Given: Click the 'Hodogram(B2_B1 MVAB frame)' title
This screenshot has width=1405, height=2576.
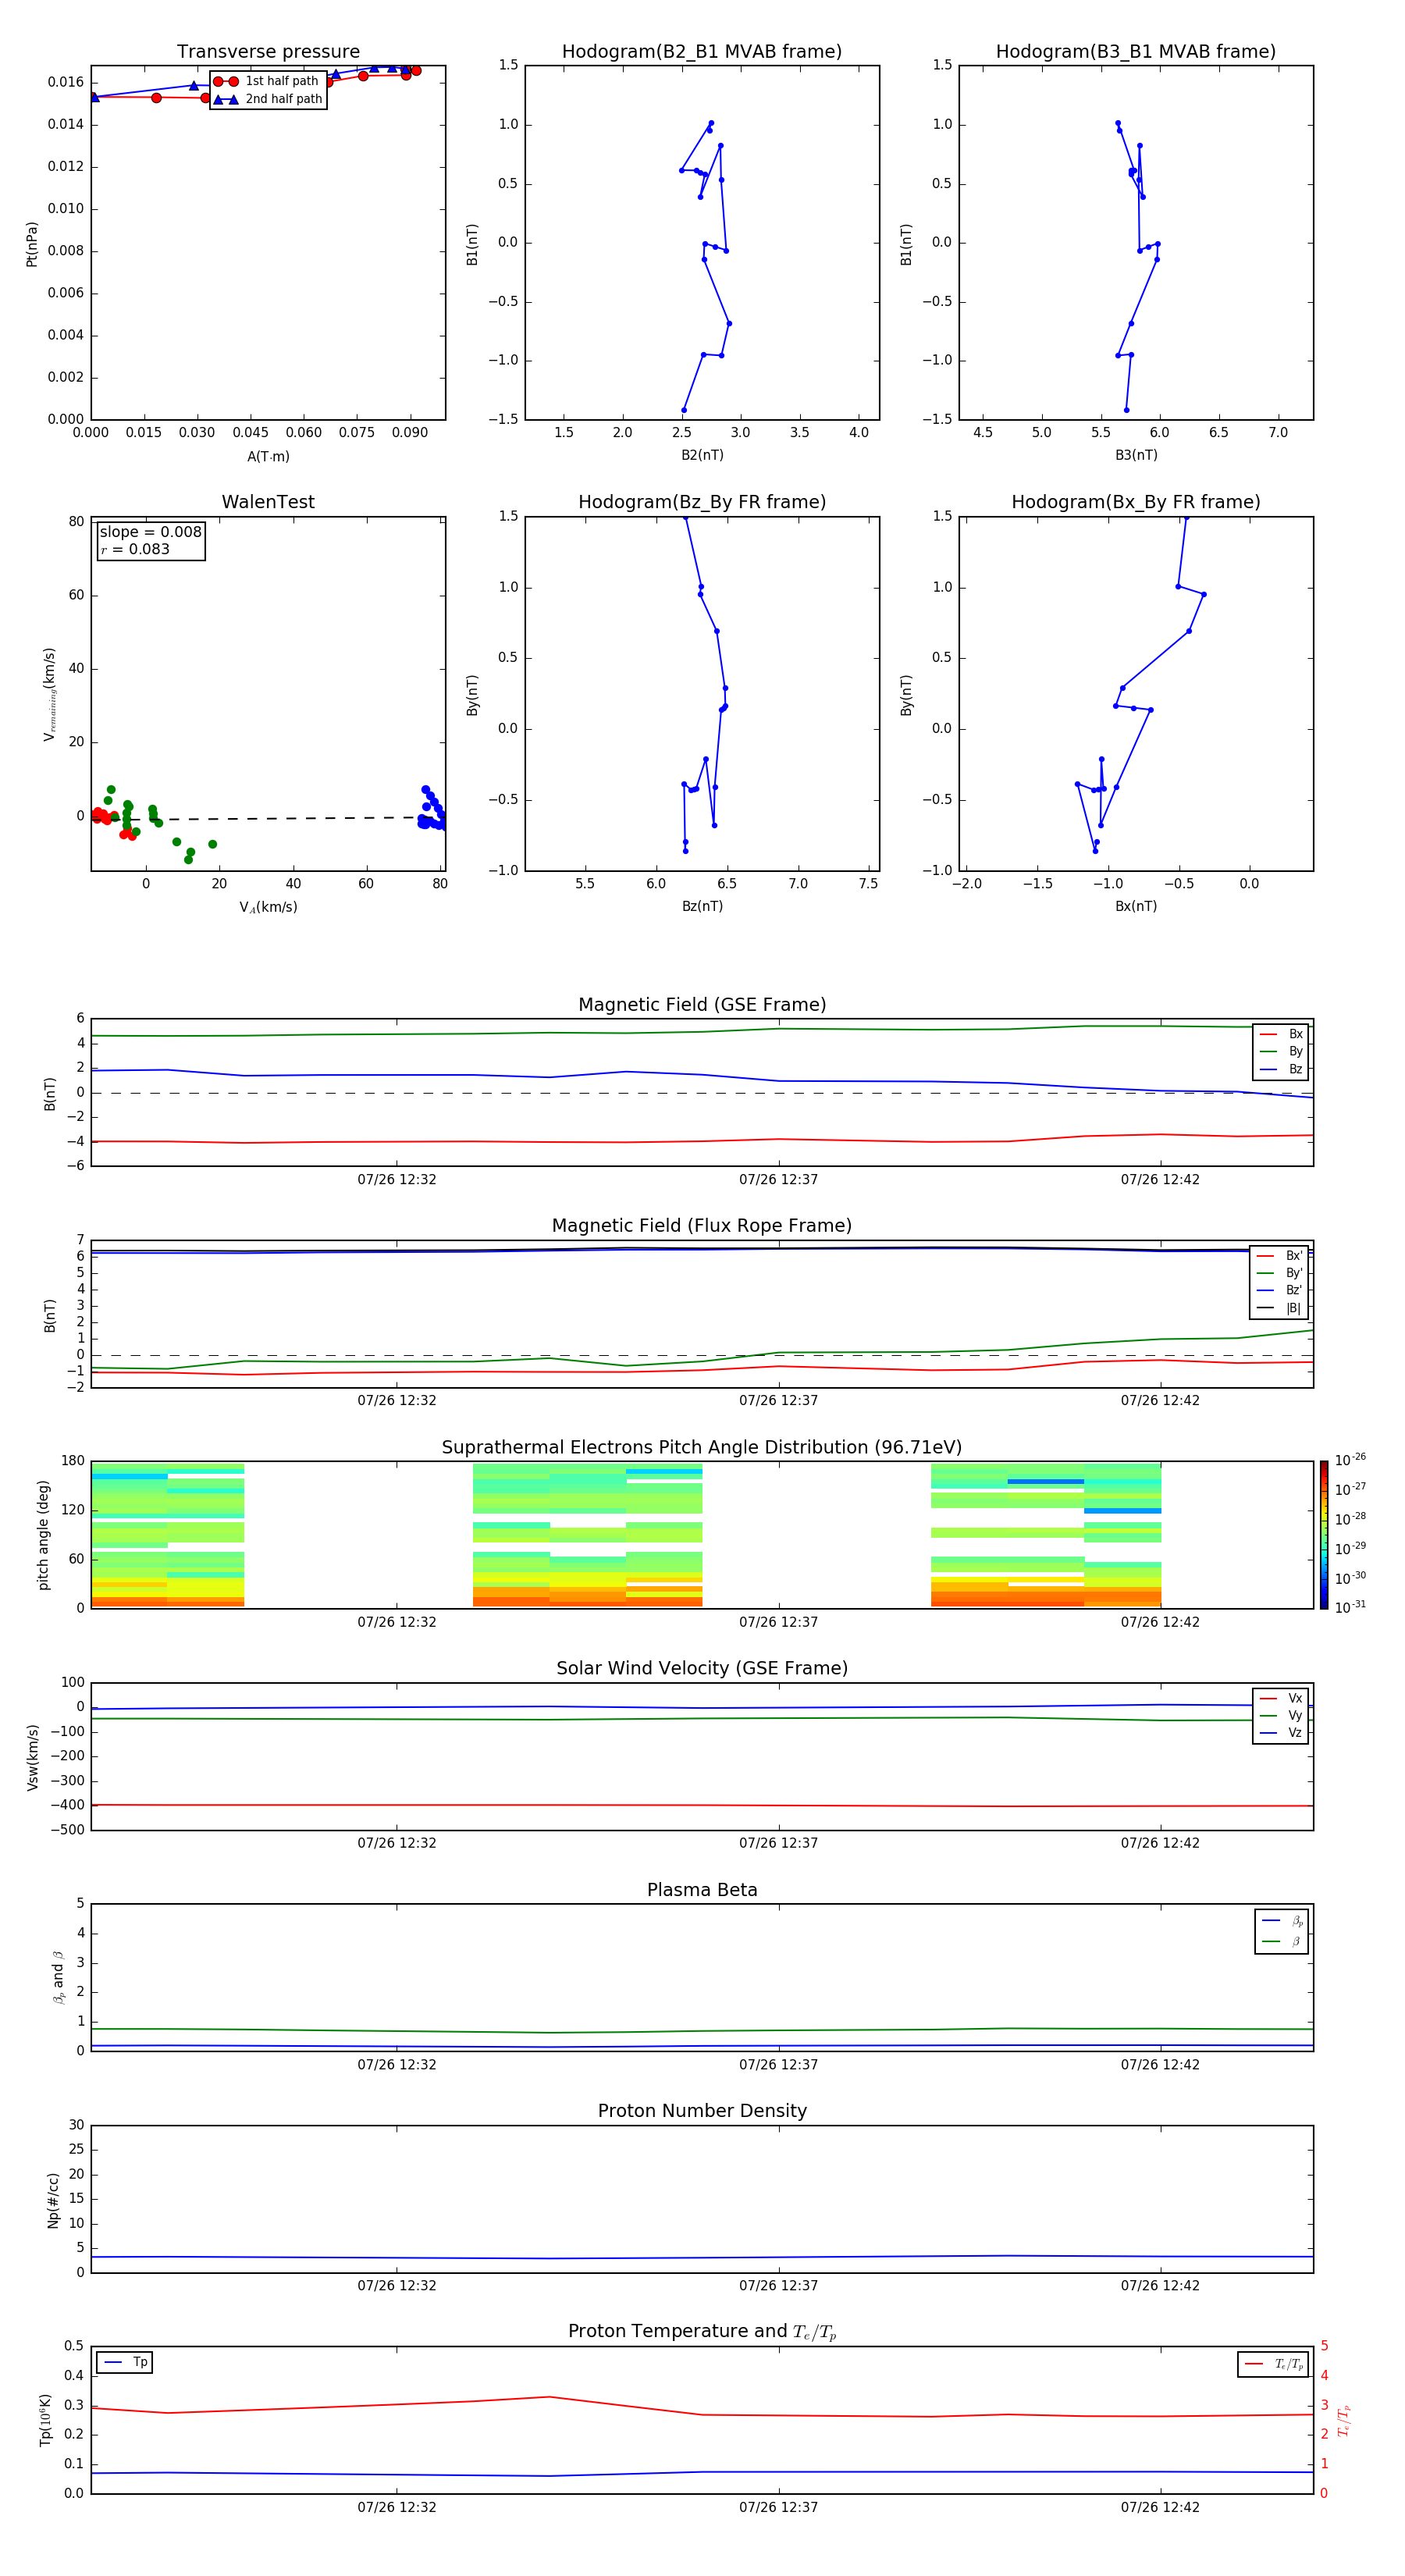Looking at the screenshot, I should pos(702,52).
